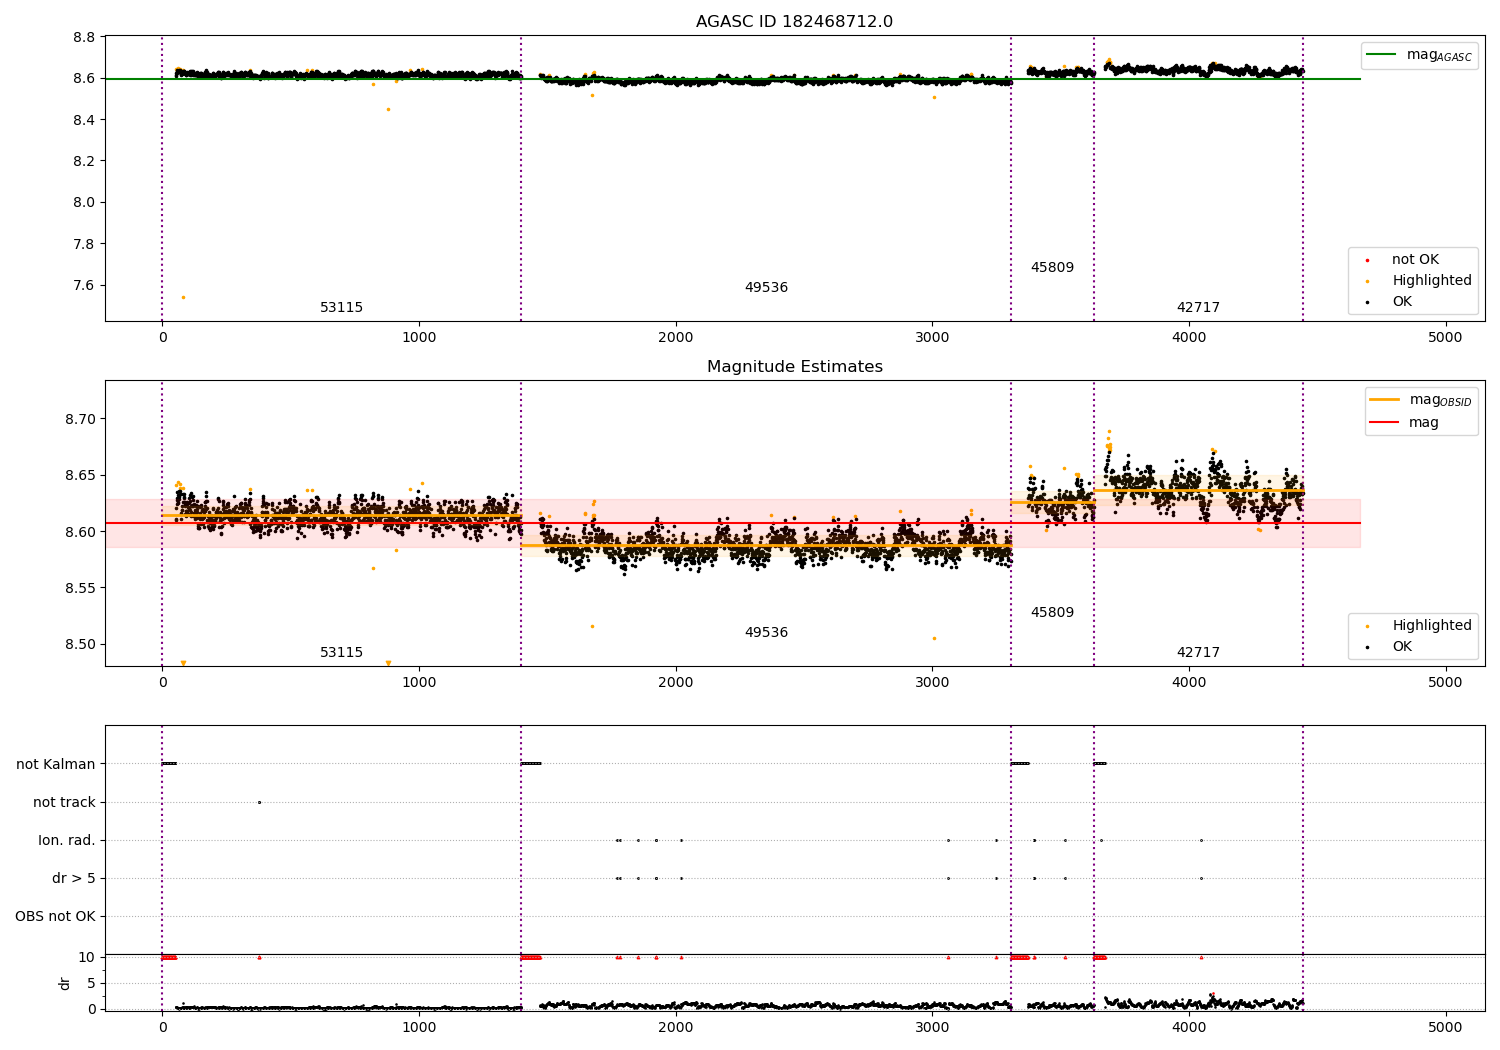Click x-axis tick 2000 under the top plot
The height and width of the screenshot is (1050, 1500).
click(x=675, y=338)
